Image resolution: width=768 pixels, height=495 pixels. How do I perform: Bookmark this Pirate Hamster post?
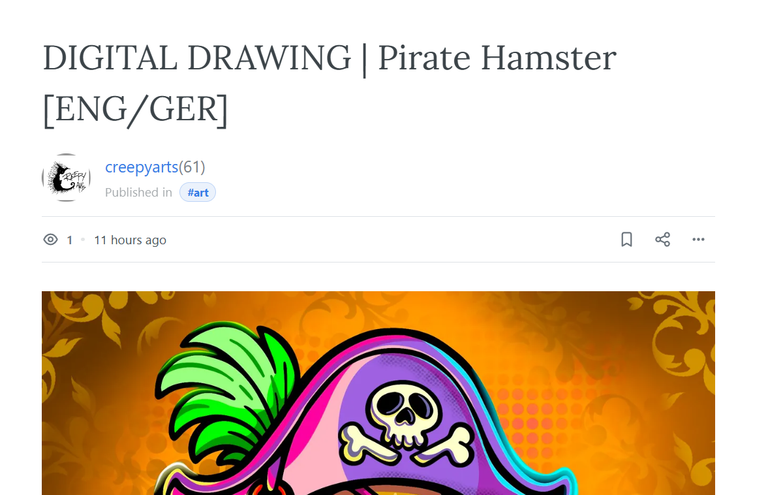pos(626,239)
